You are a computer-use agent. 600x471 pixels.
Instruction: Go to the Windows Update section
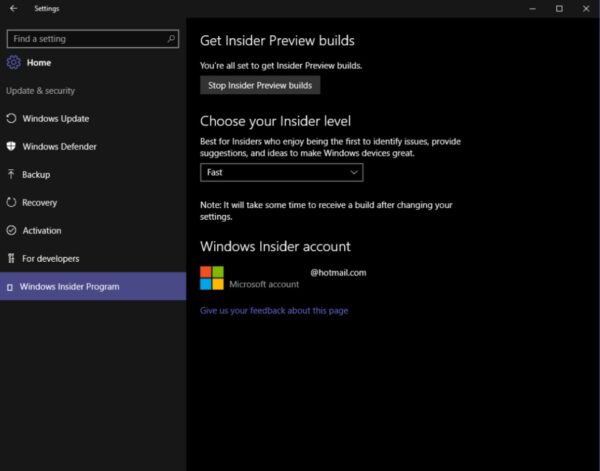pos(55,119)
